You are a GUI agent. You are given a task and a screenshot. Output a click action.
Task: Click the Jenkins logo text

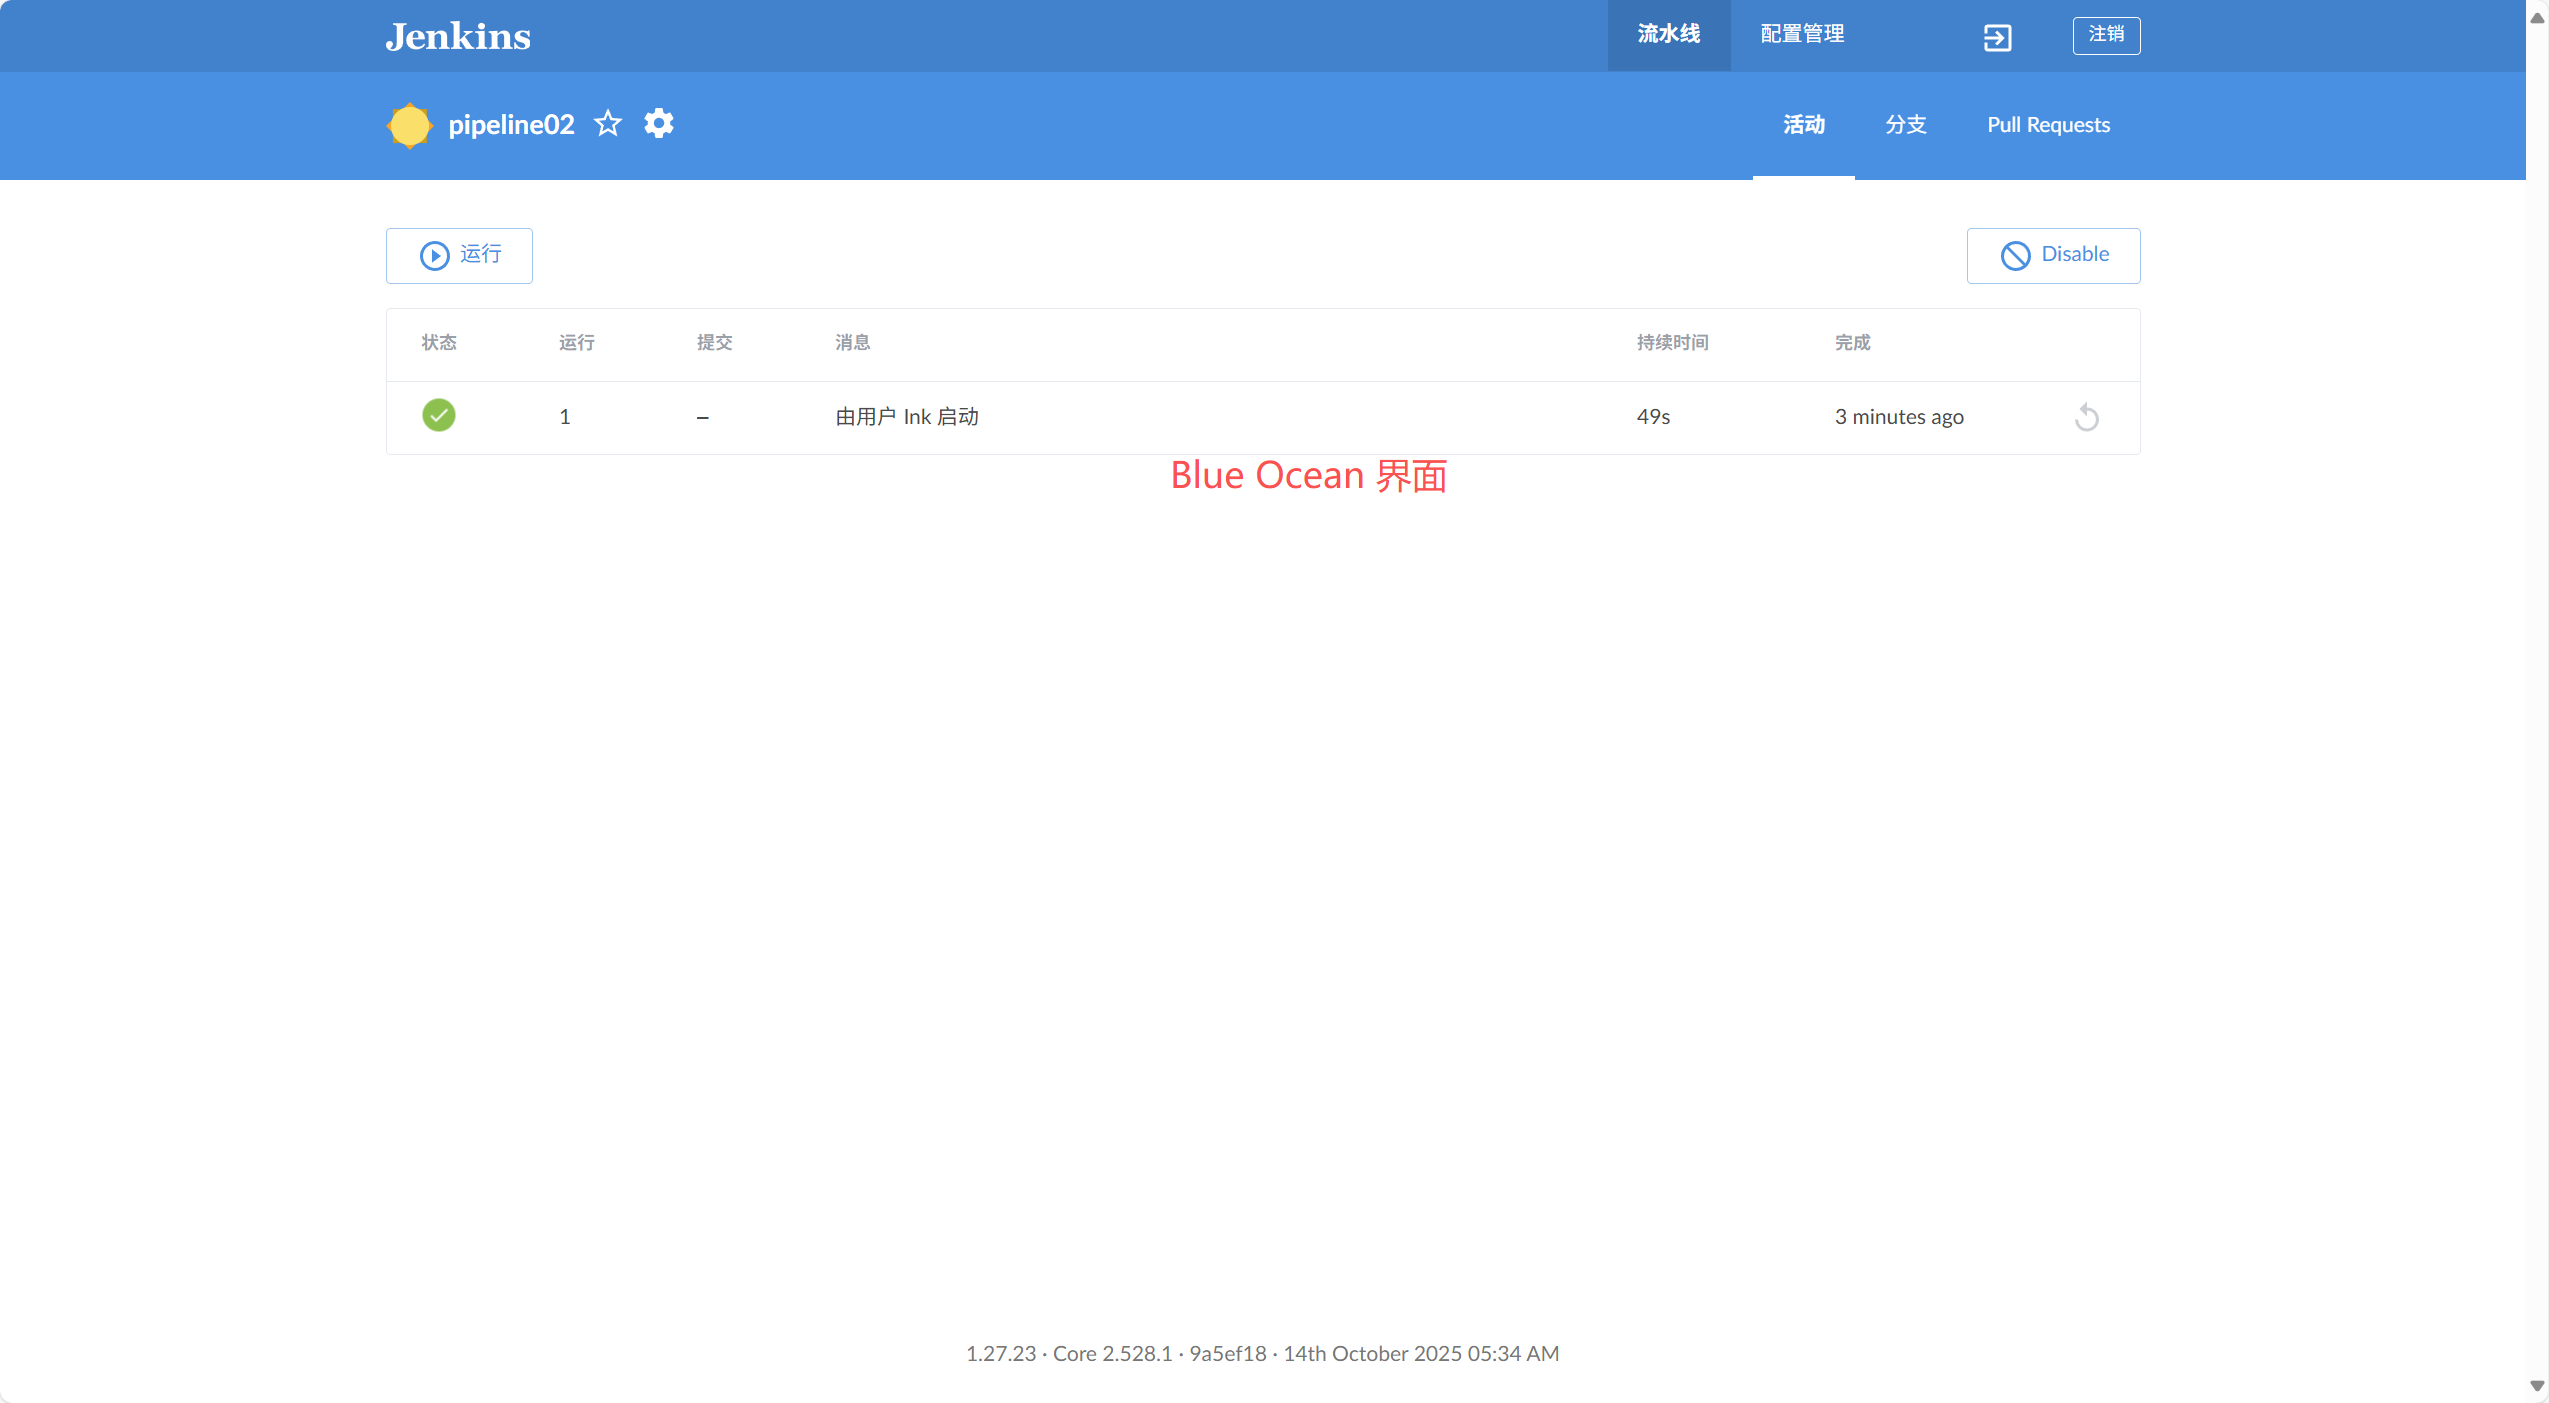pos(458,36)
